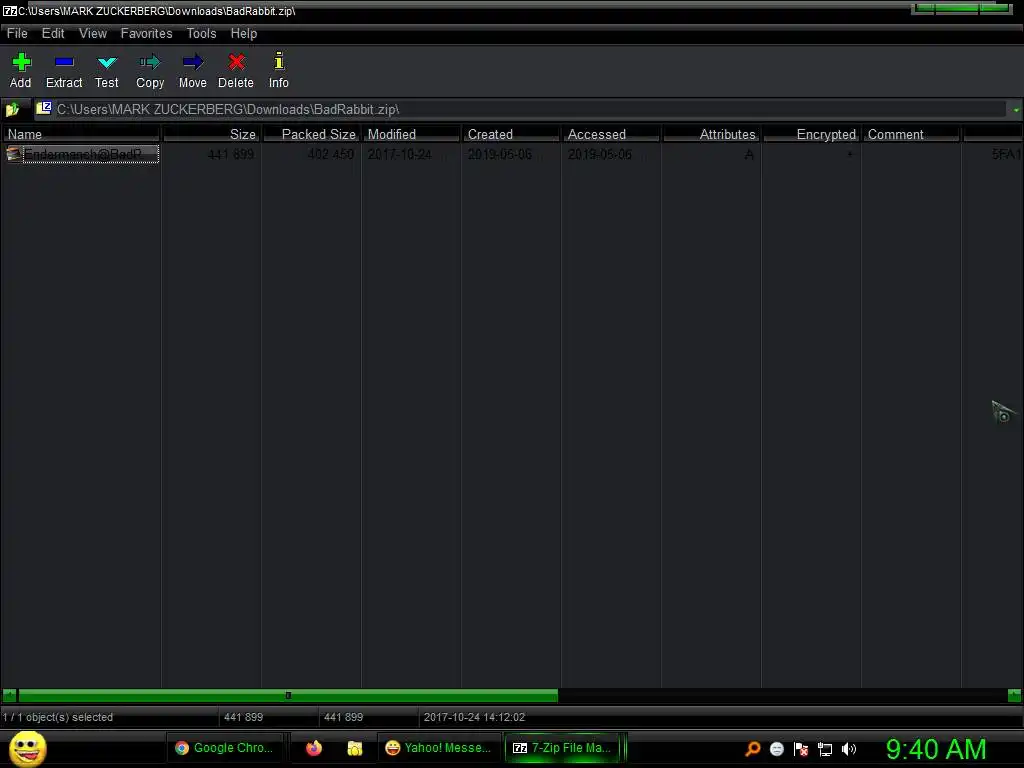1024x768 pixels.
Task: Click the 2017-10-24 modified date cell
Action: click(400, 155)
